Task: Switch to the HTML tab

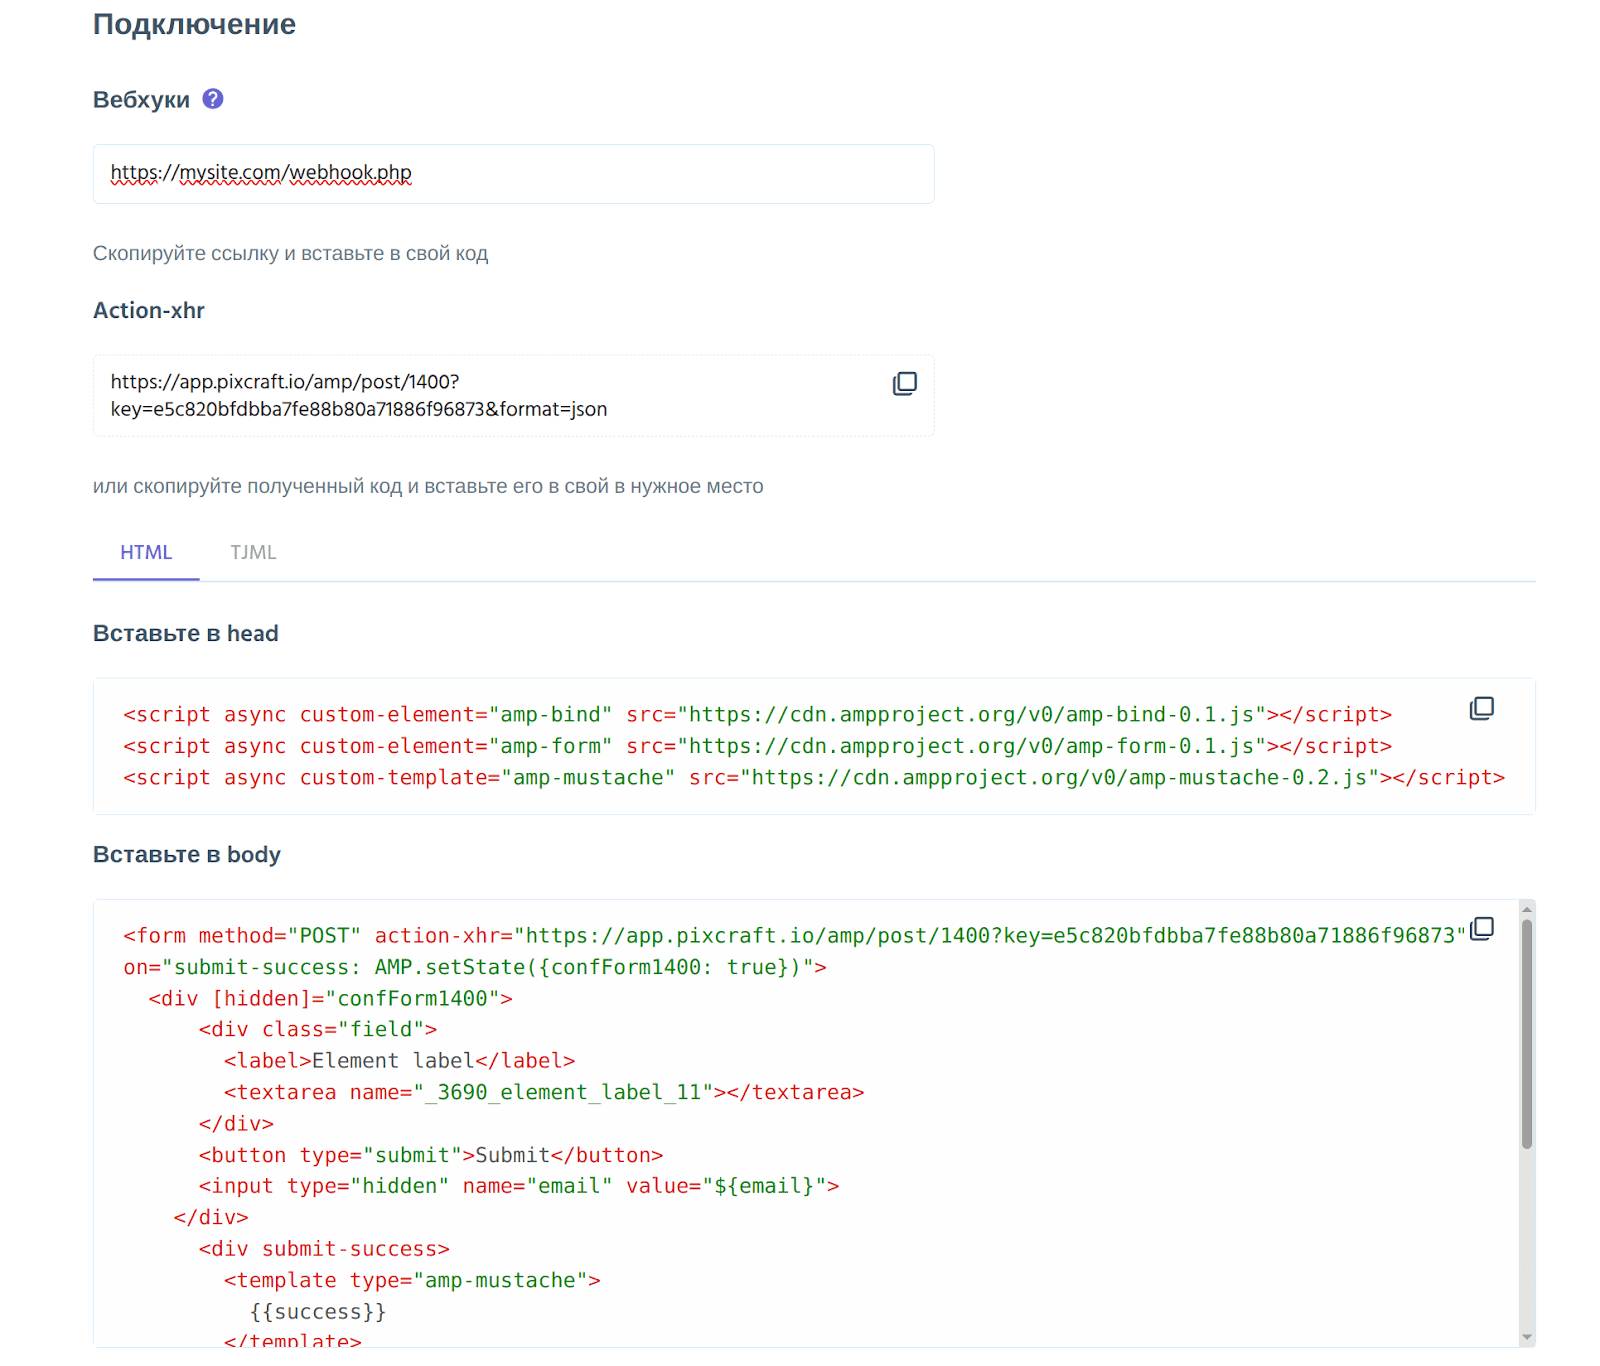Action: point(146,553)
